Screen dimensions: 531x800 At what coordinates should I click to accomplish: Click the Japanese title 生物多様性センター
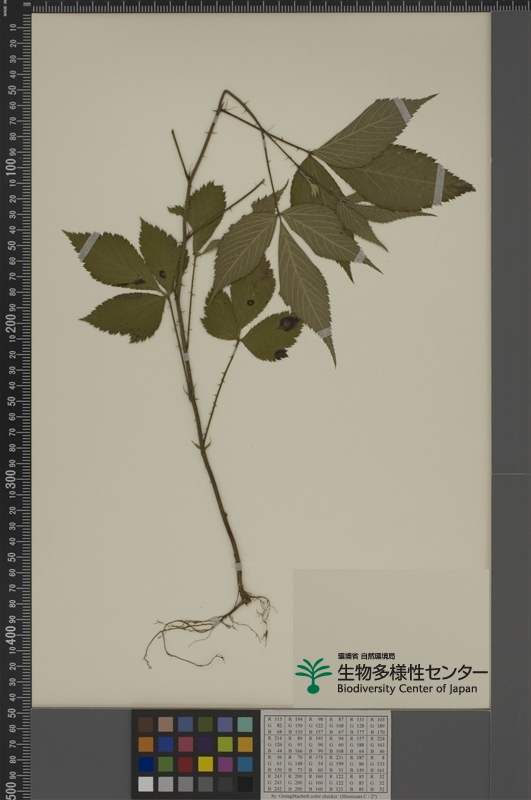(x=412, y=672)
